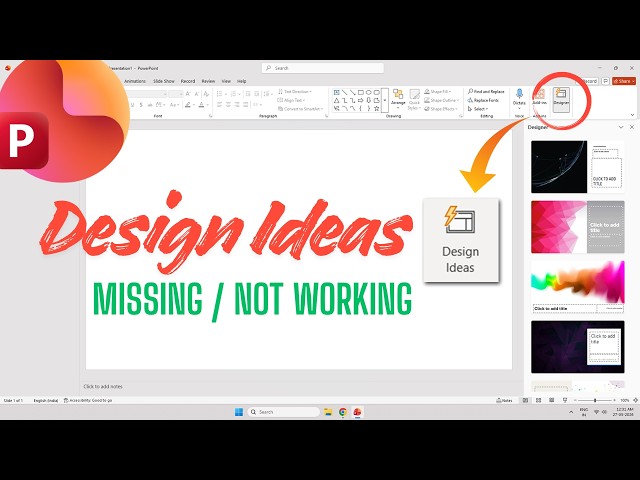Open Shape Outline dropdown
640x480 pixels.
441,100
